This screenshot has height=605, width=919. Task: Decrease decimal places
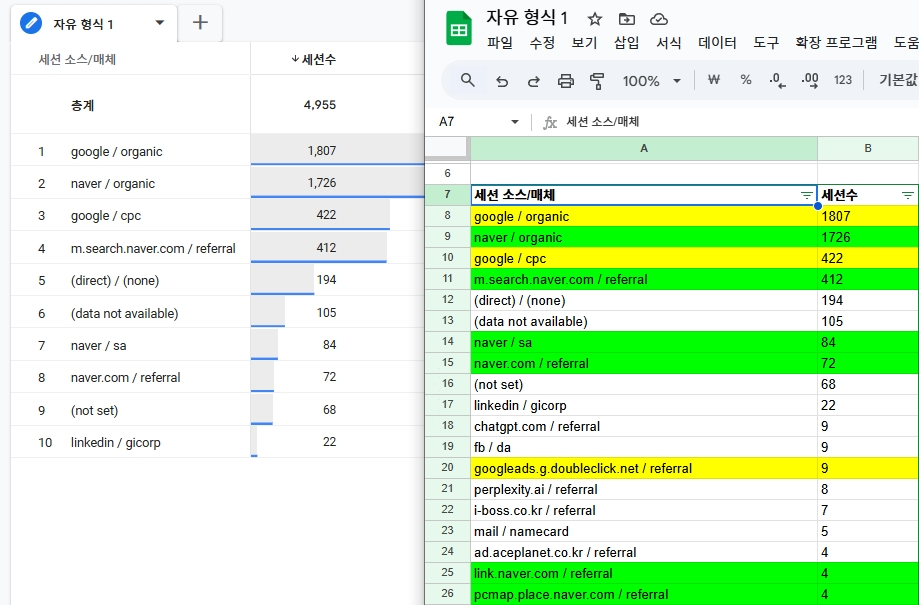pos(777,80)
